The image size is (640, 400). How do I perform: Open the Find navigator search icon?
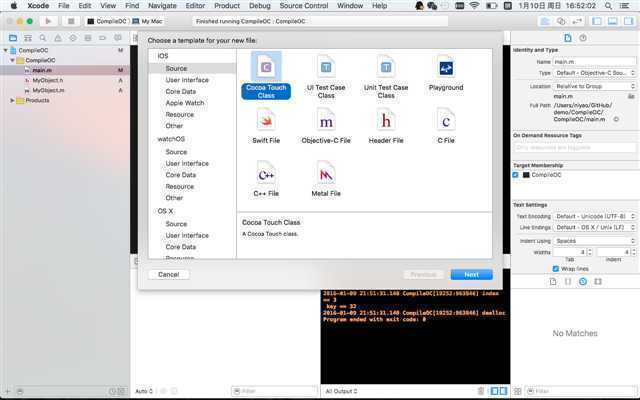pyautogui.click(x=43, y=38)
